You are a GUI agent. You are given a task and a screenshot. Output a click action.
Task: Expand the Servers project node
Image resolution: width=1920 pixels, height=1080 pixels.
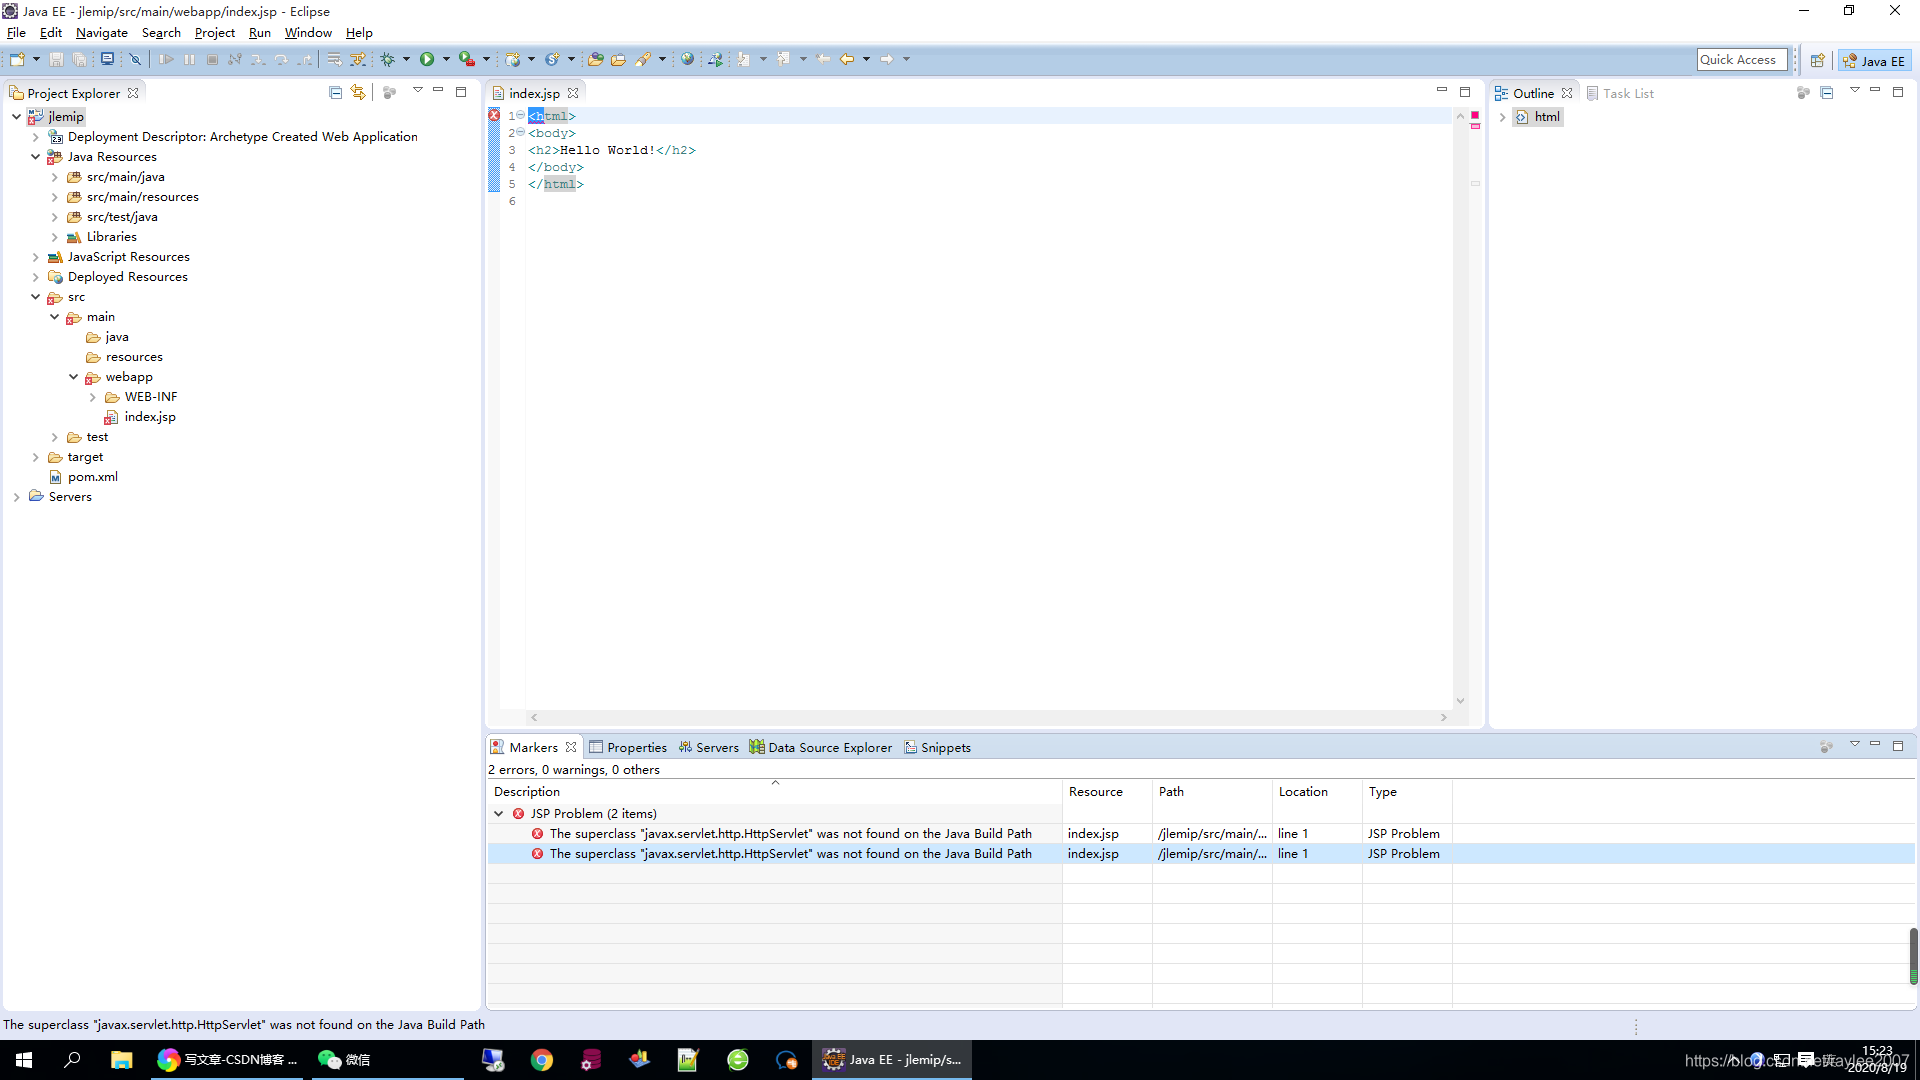(17, 497)
